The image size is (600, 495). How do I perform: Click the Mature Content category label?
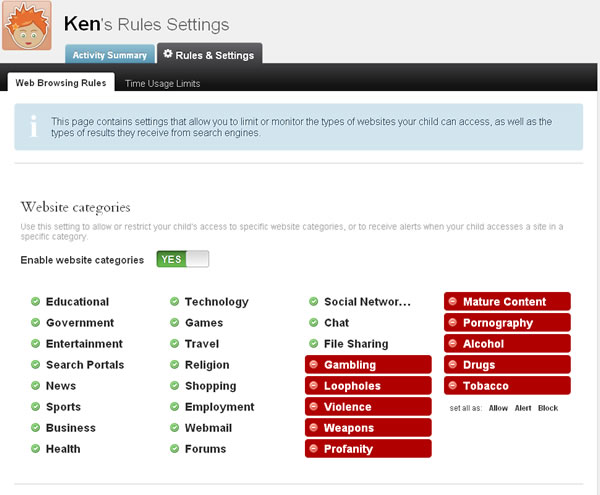[504, 302]
